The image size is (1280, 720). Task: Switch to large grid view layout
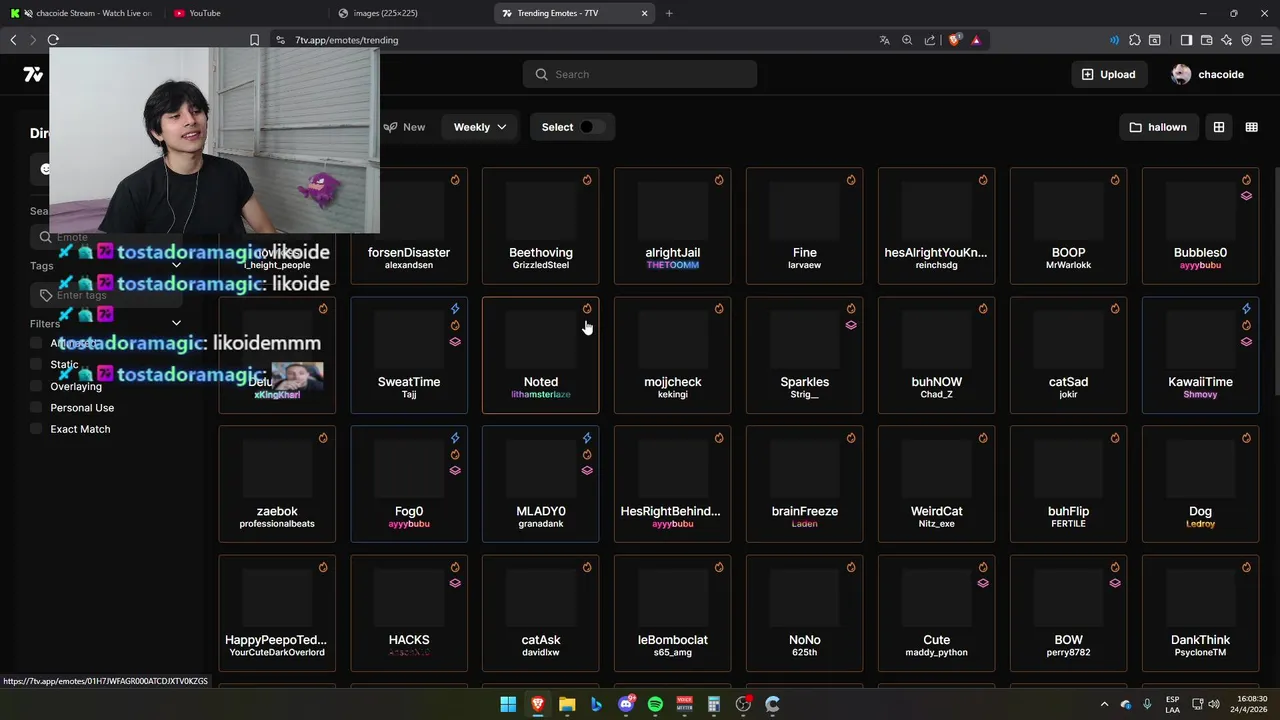click(x=1219, y=127)
